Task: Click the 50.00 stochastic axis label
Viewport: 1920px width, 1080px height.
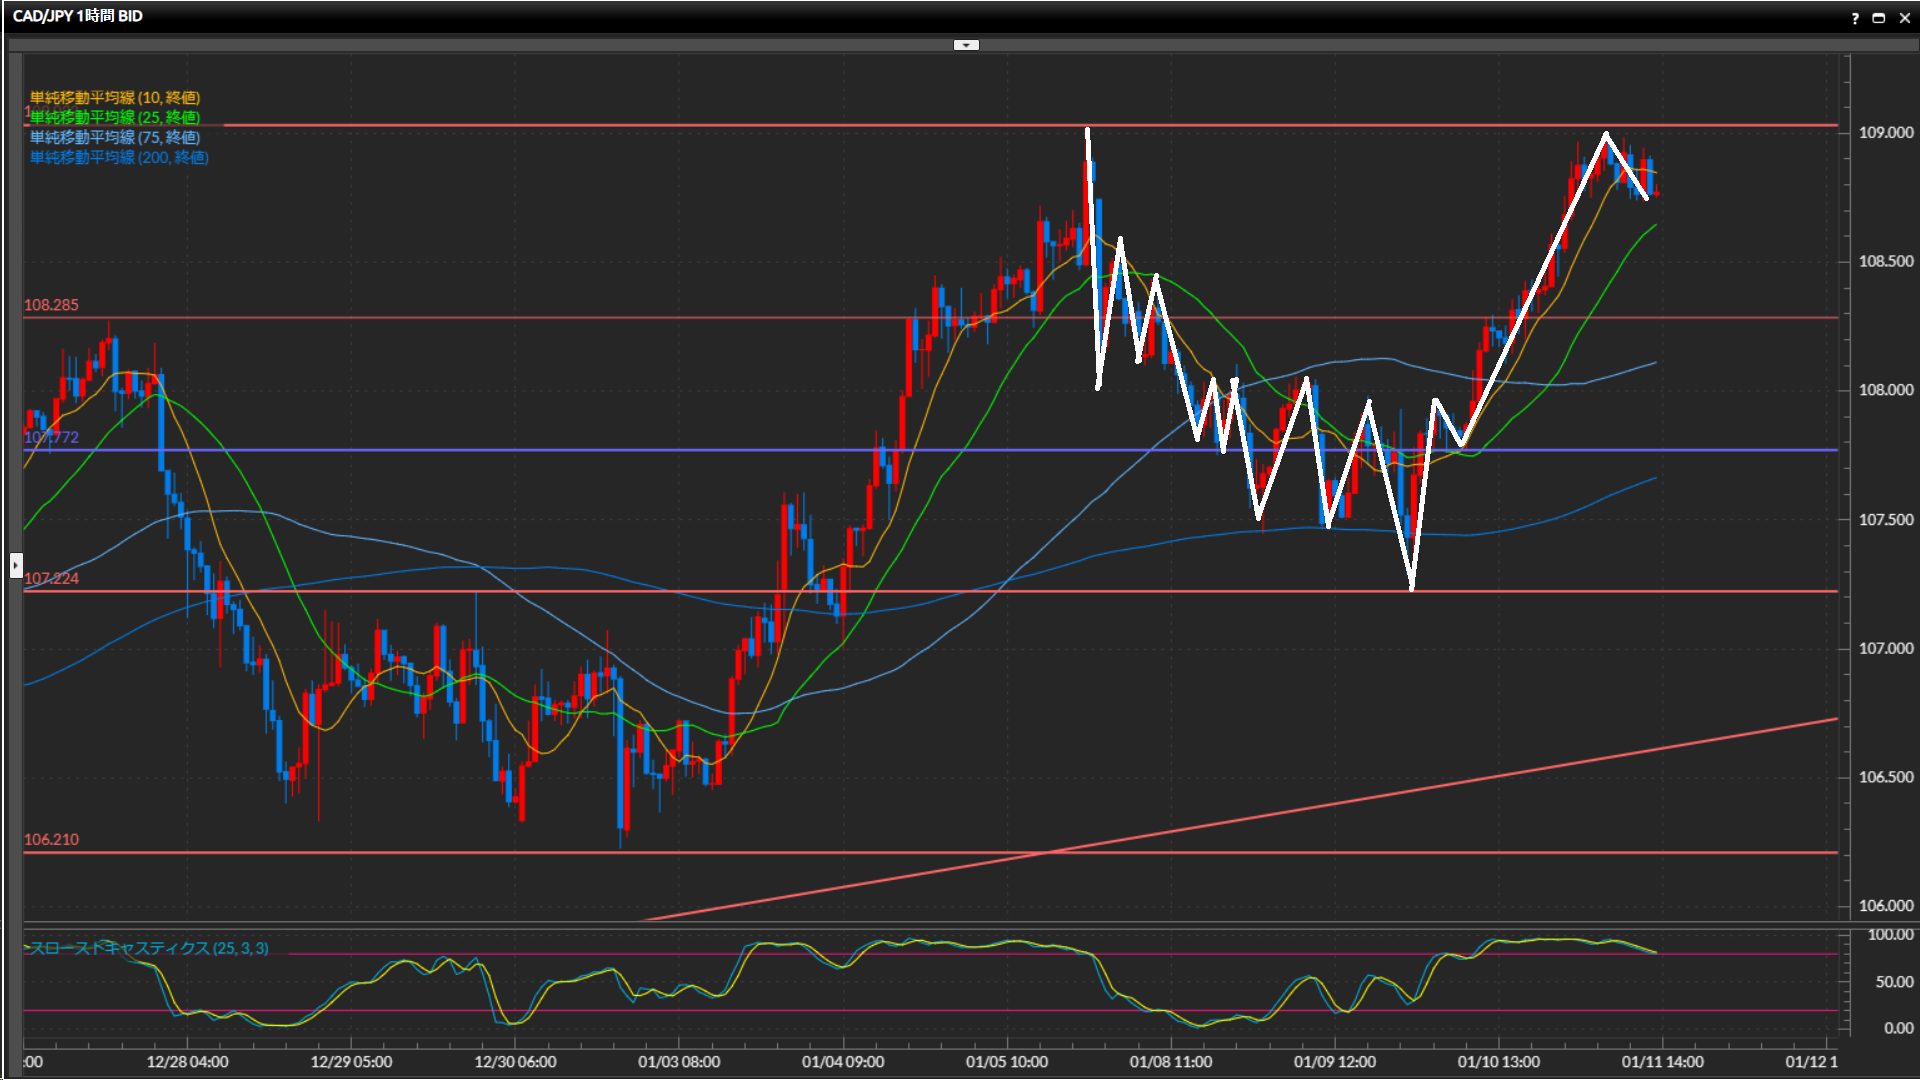Action: tap(1894, 982)
